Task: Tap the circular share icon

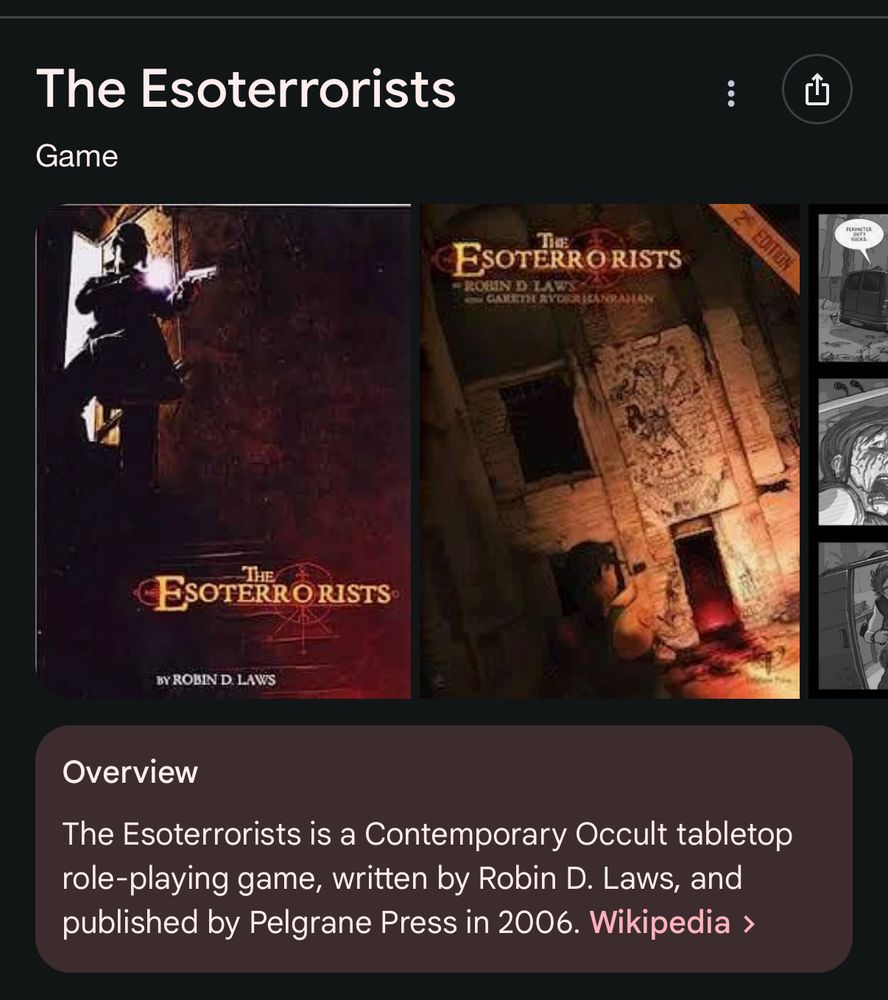Action: click(817, 89)
